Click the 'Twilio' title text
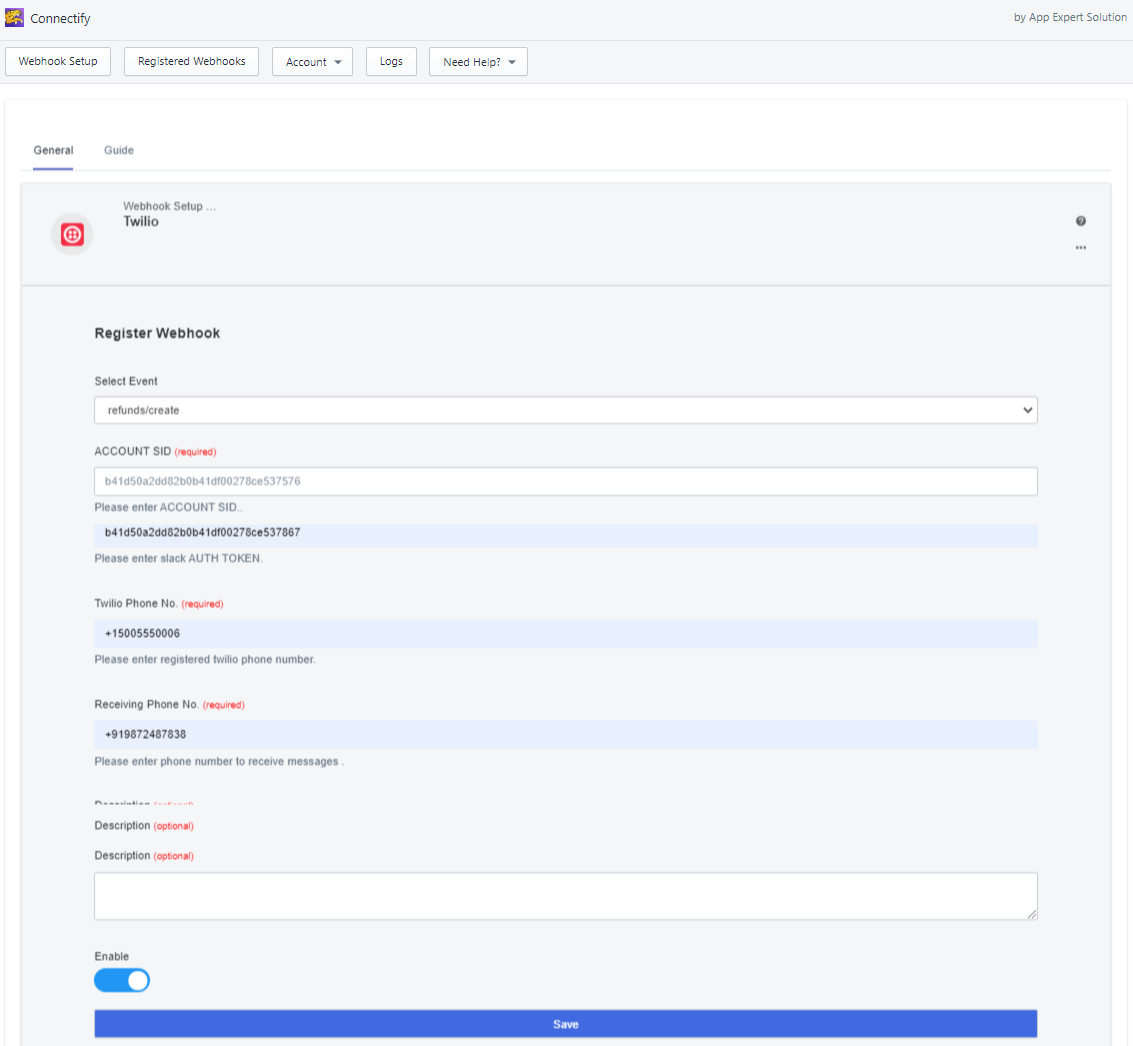The height and width of the screenshot is (1046, 1133). coord(141,222)
